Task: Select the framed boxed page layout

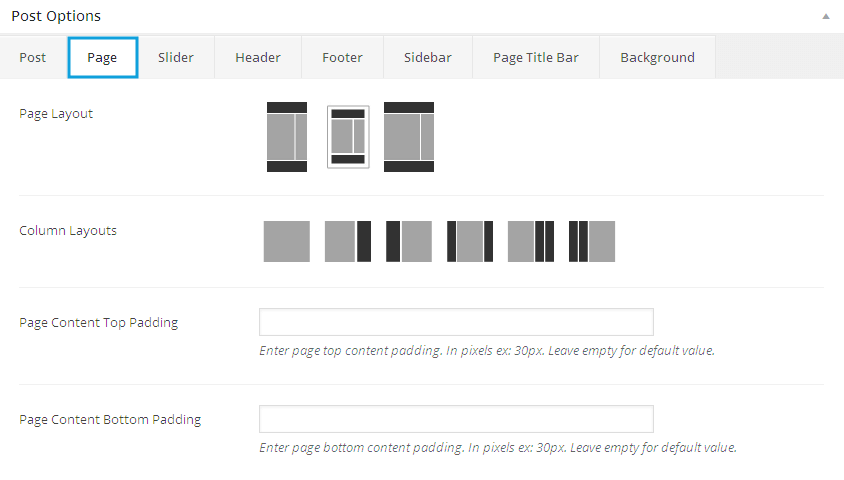Action: tap(348, 136)
